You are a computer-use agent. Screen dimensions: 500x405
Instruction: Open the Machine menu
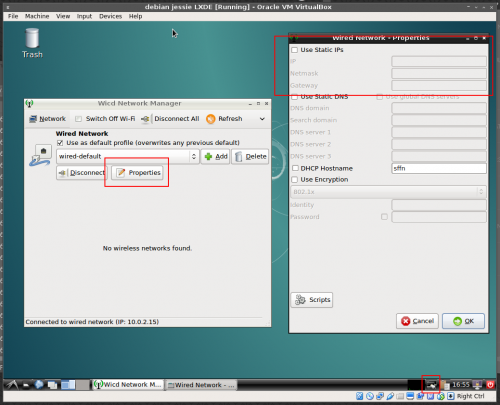point(37,16)
